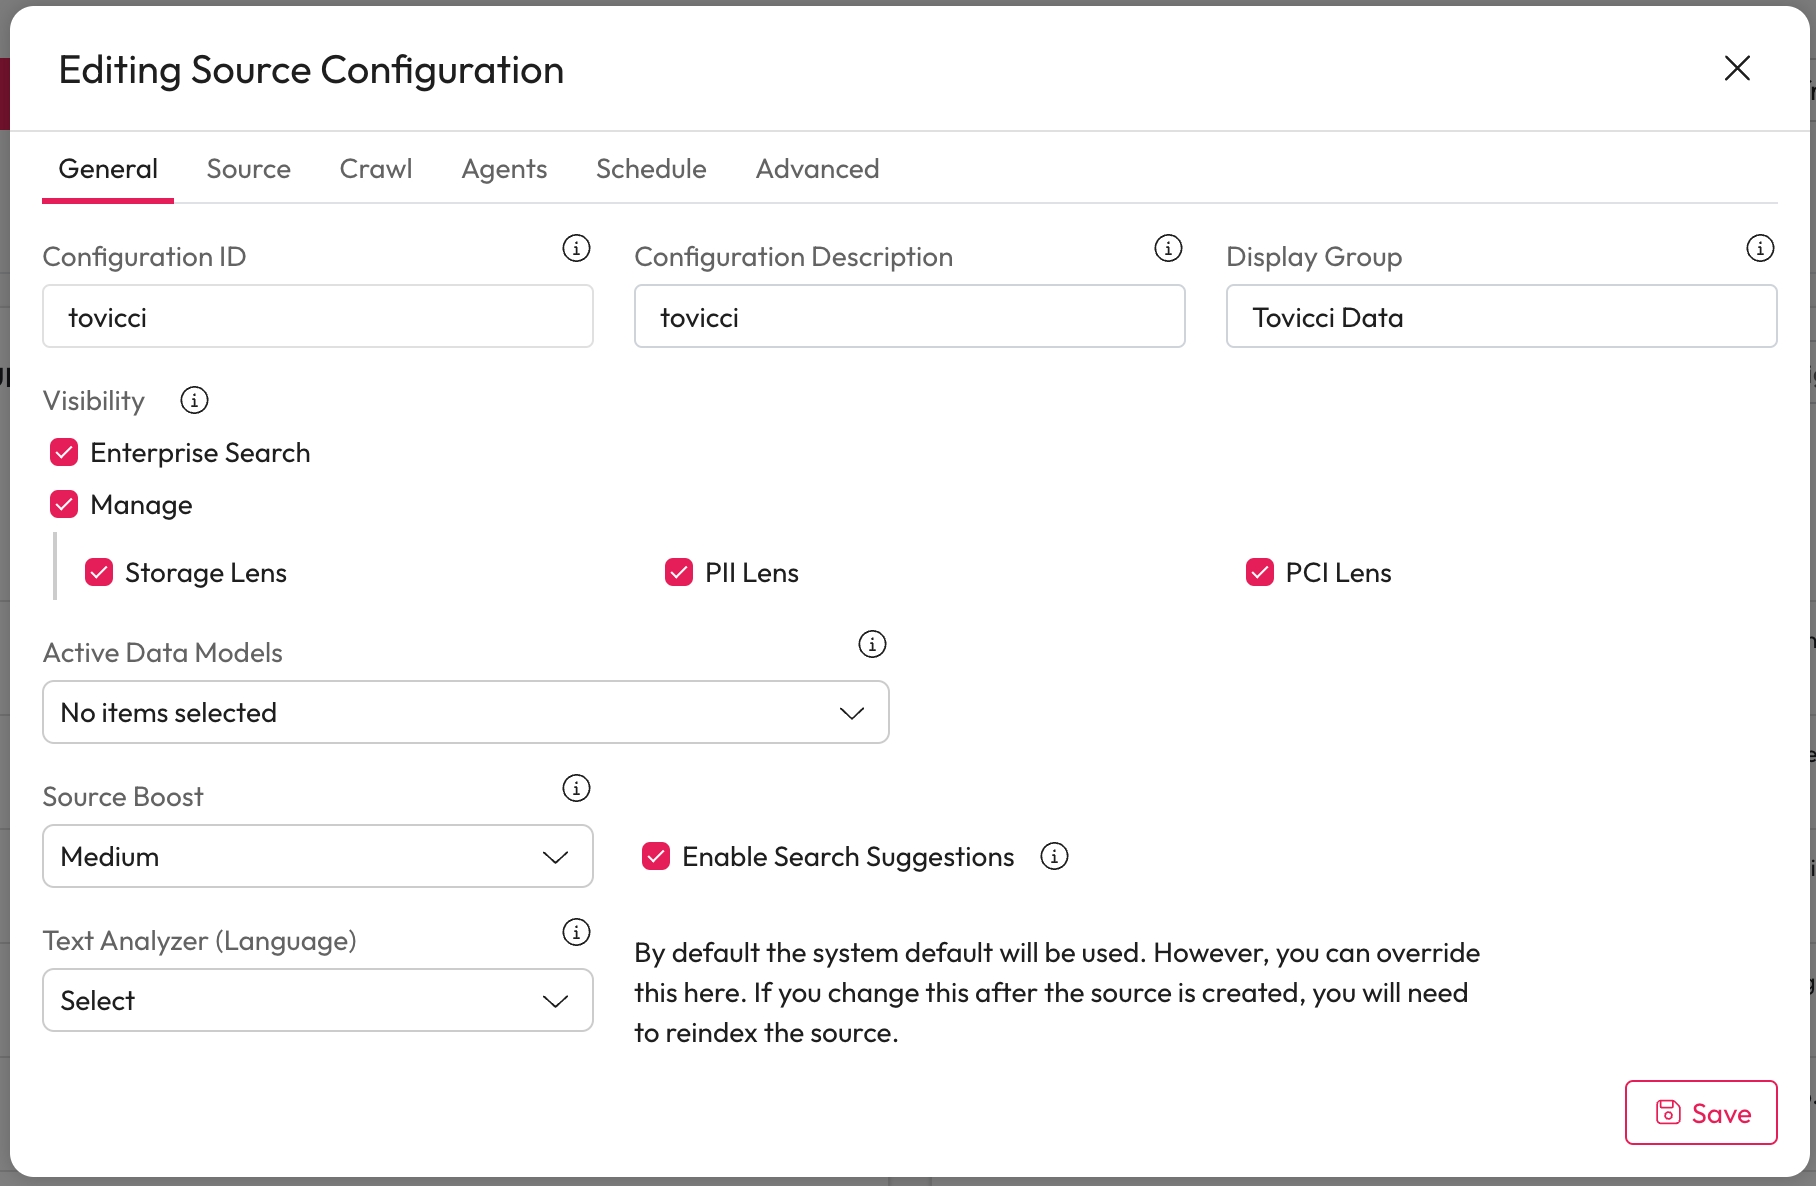
Task: Save the source configuration
Action: click(1701, 1113)
